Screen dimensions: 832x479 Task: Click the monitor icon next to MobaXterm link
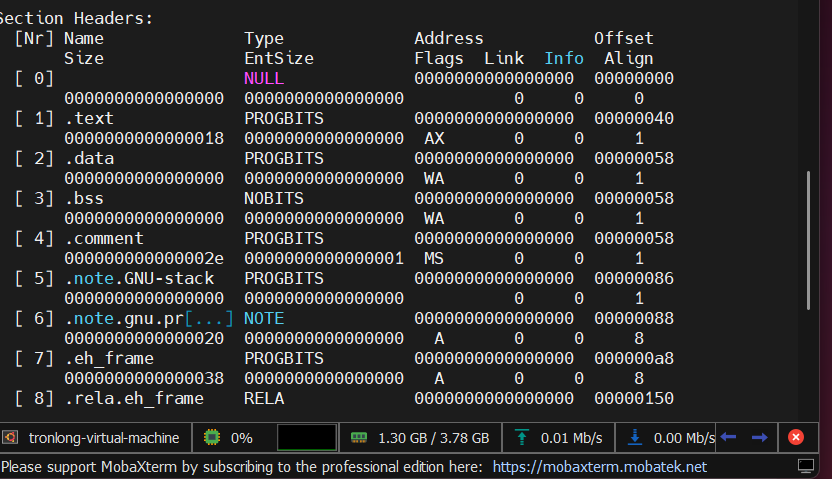click(805, 466)
